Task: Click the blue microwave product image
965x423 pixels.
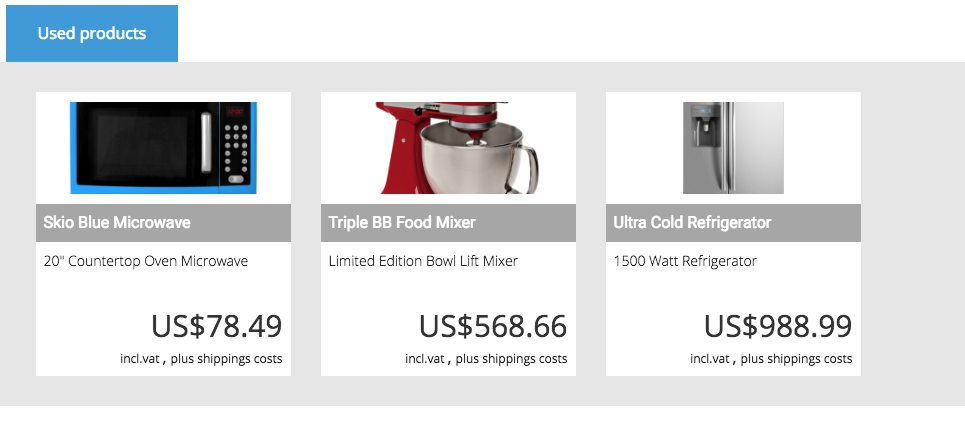Action: point(163,148)
